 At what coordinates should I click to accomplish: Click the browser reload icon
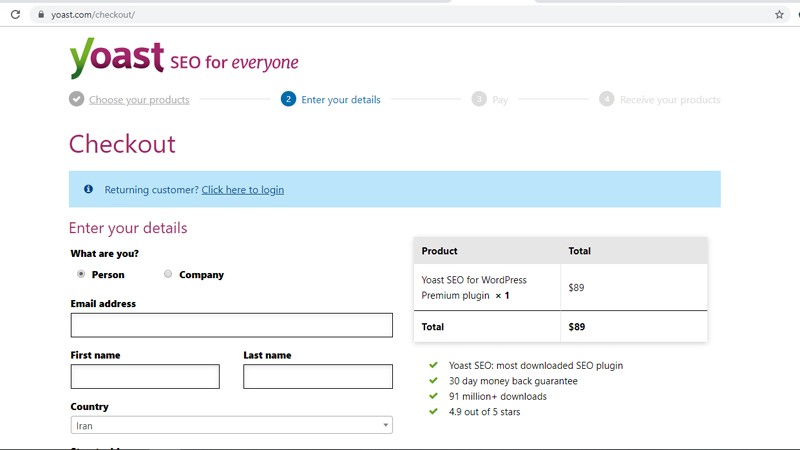[x=15, y=15]
